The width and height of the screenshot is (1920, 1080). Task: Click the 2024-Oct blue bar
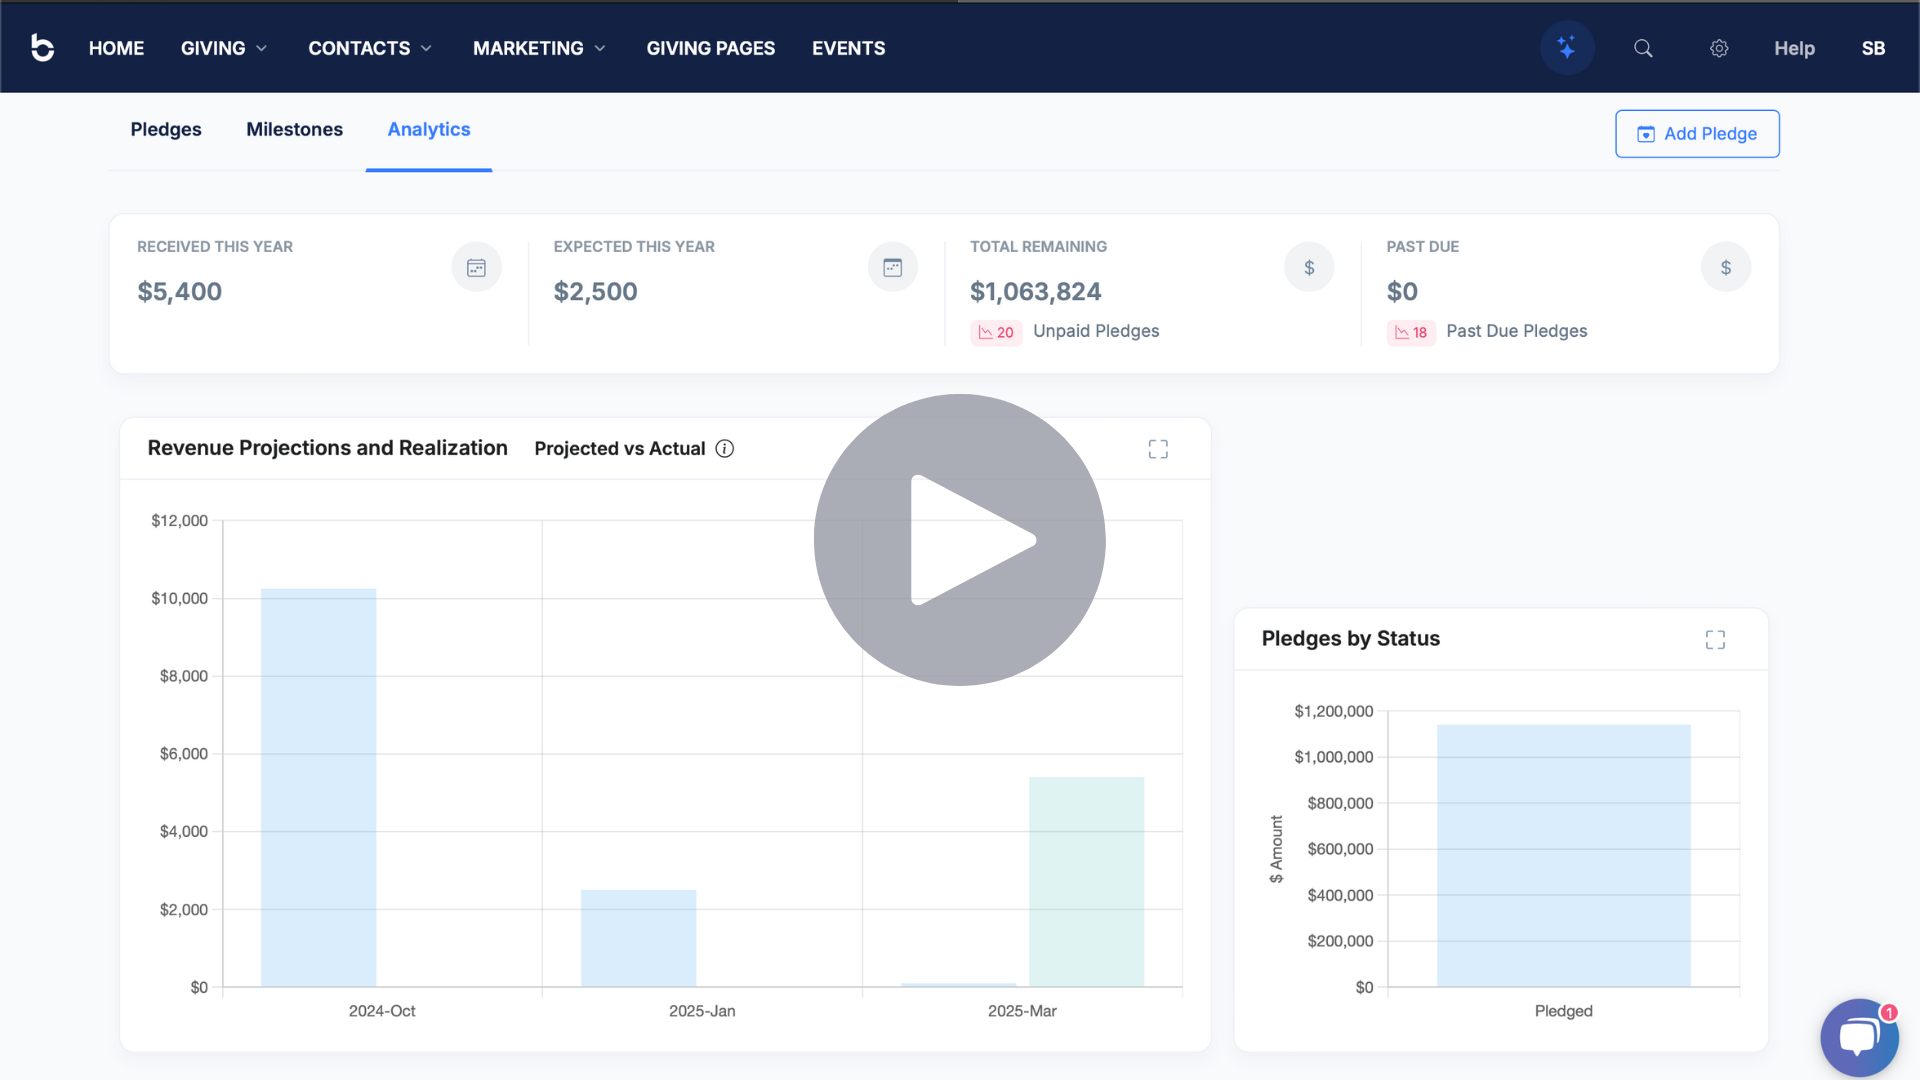(x=318, y=788)
